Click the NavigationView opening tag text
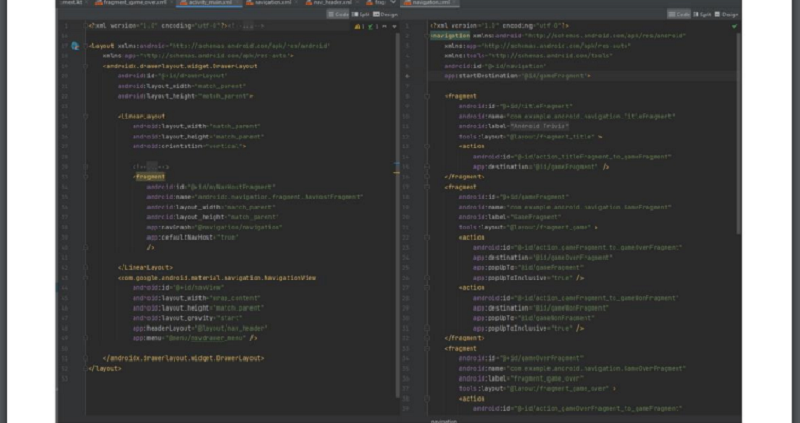Screen dimensions: 800x423 click(x=217, y=278)
